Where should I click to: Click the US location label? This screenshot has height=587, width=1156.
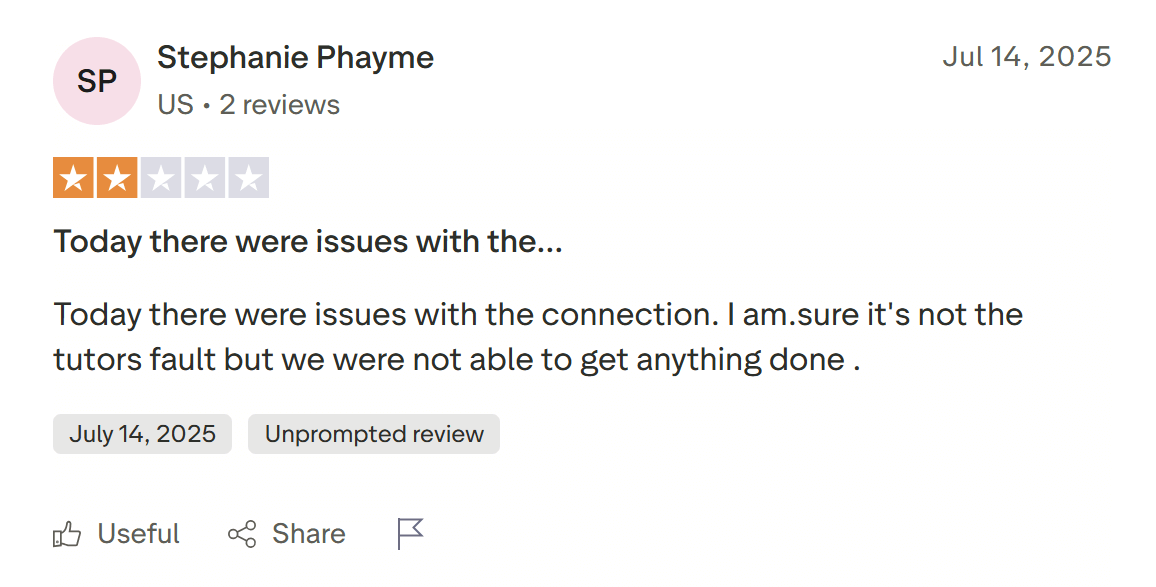(177, 104)
